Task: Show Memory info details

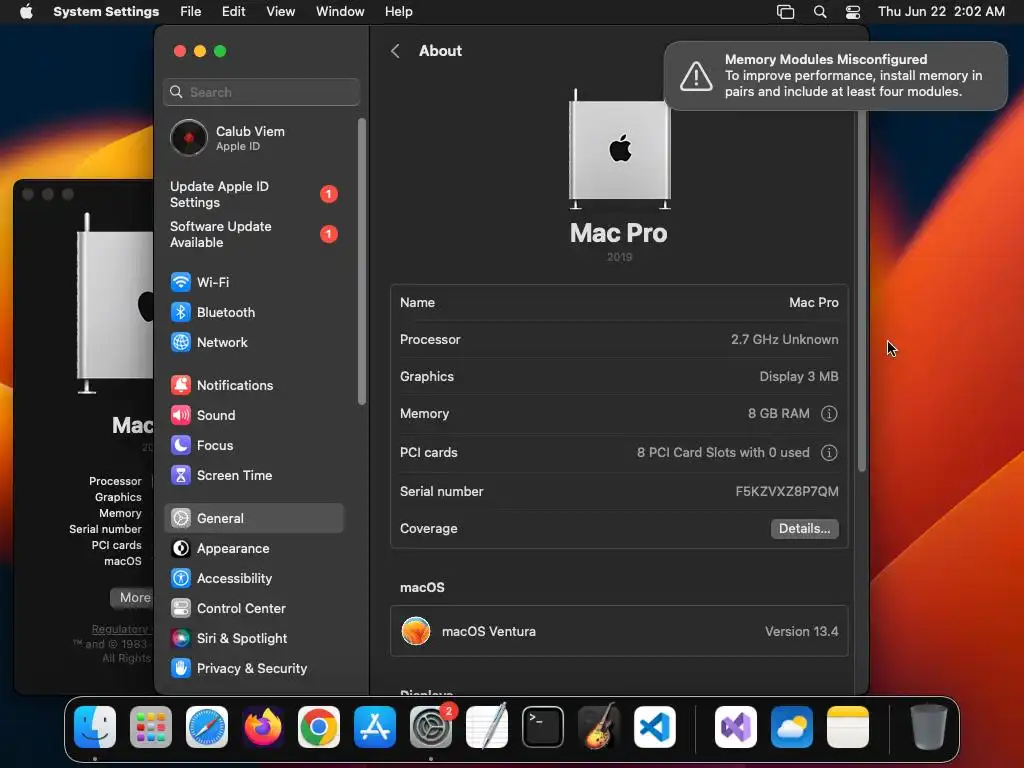Action: pyautogui.click(x=829, y=413)
